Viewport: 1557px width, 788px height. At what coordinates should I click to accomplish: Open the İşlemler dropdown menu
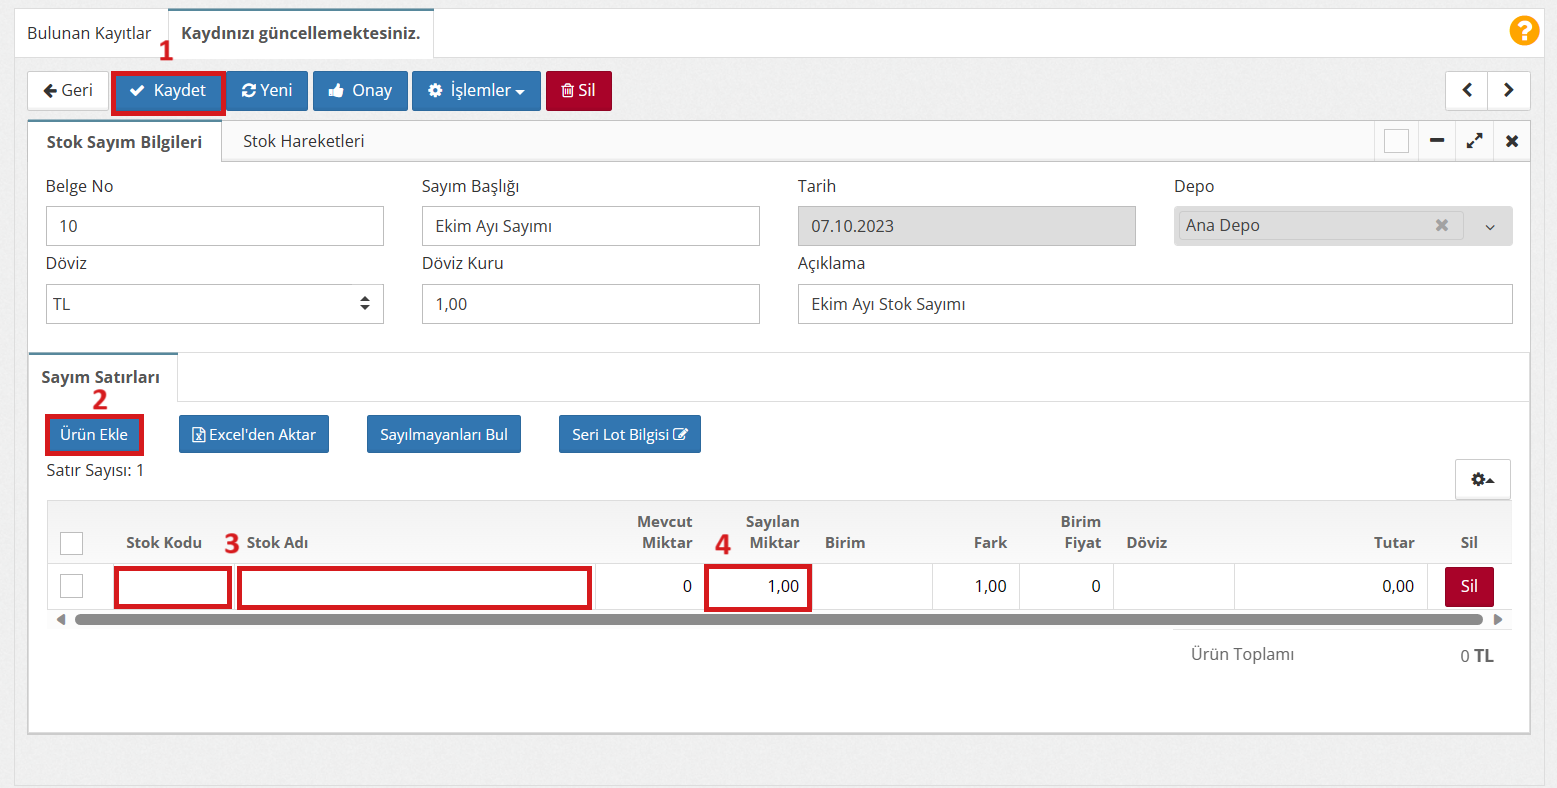pyautogui.click(x=476, y=90)
